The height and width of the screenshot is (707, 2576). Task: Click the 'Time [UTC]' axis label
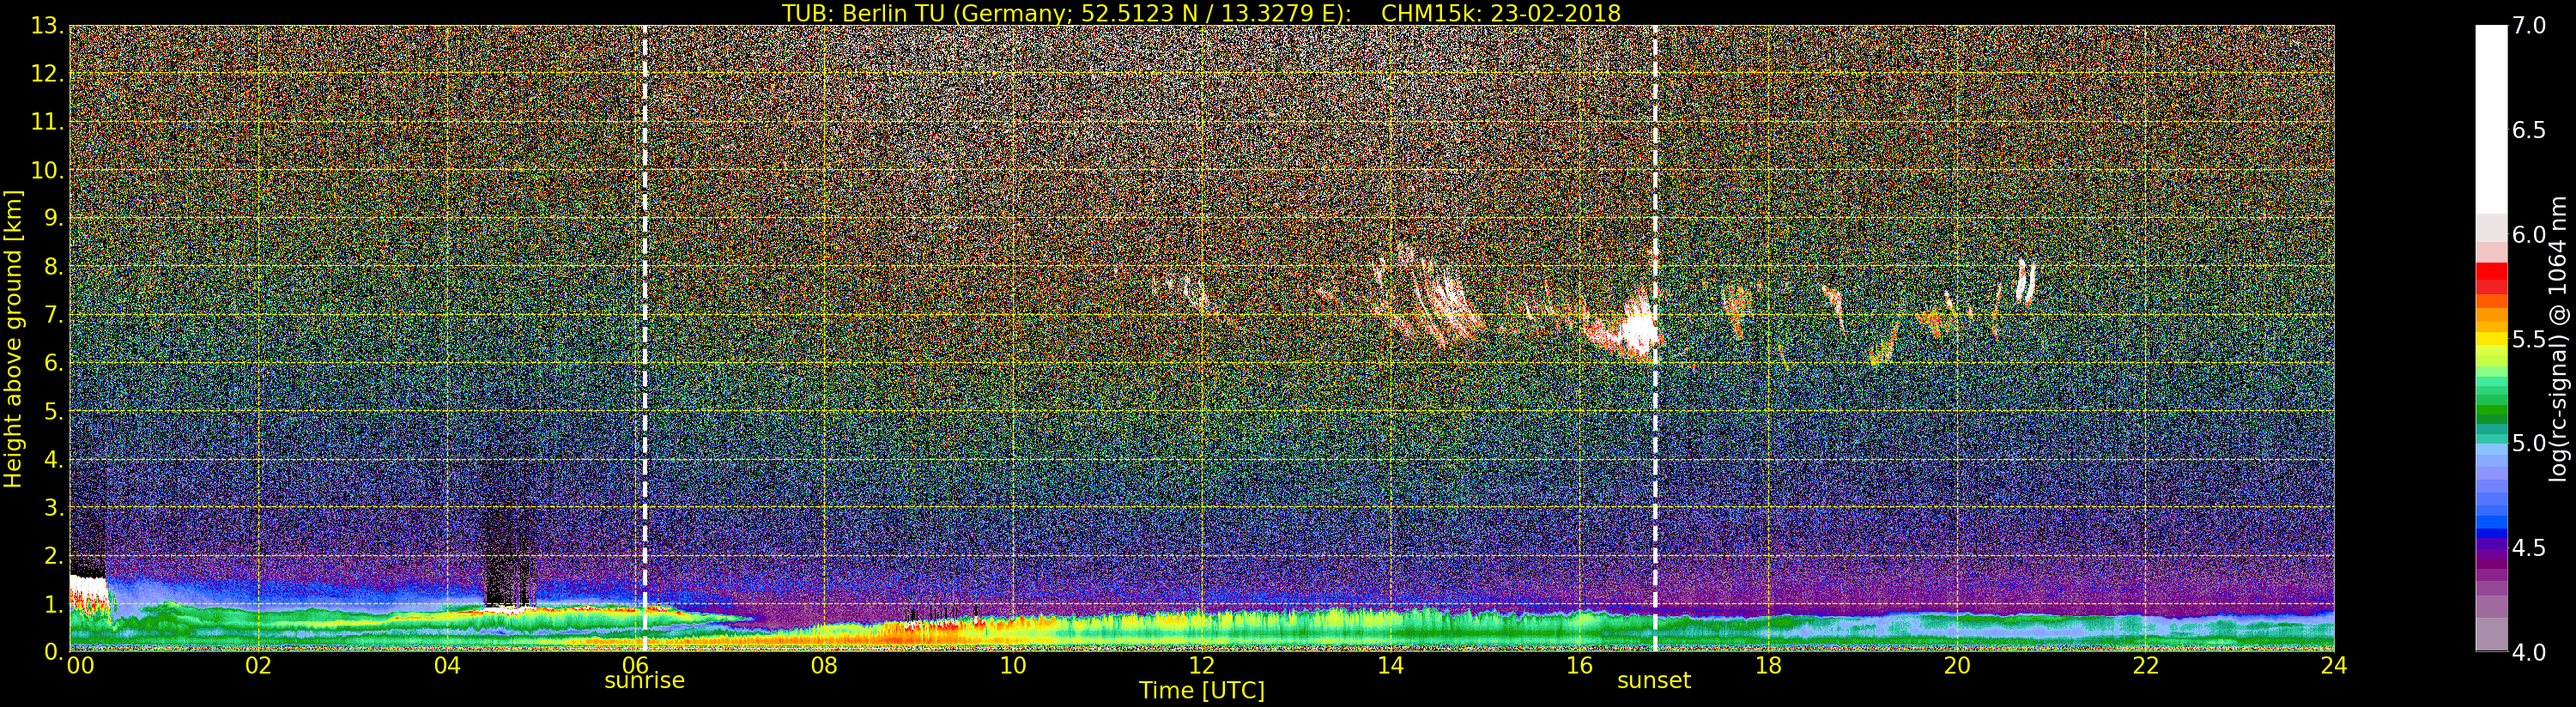tap(1201, 691)
